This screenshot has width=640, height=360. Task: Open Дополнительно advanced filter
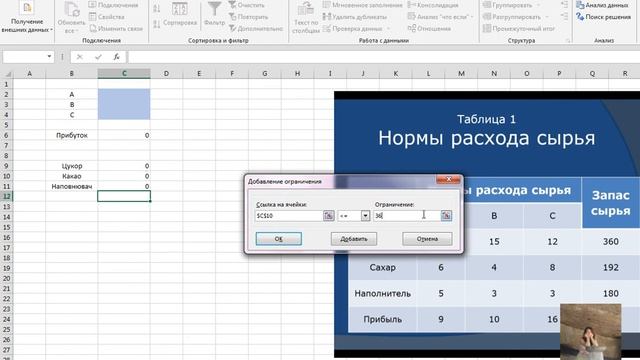point(256,29)
